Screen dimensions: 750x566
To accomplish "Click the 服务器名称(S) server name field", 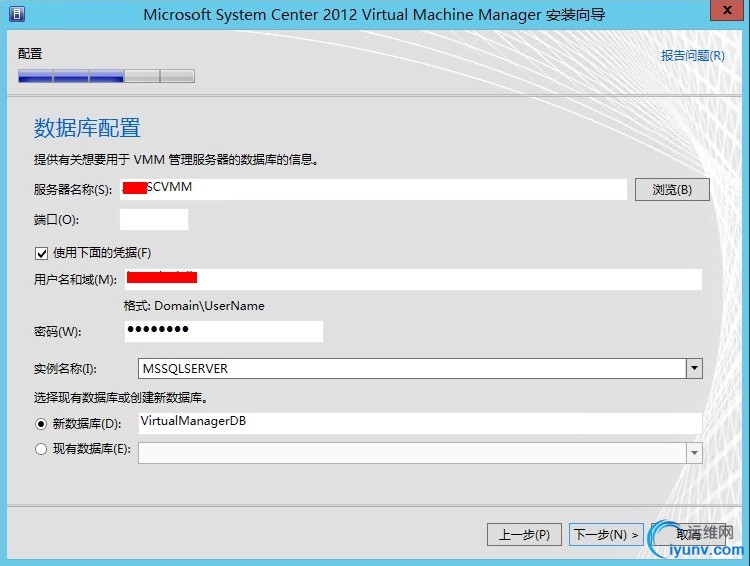I will tap(373, 189).
